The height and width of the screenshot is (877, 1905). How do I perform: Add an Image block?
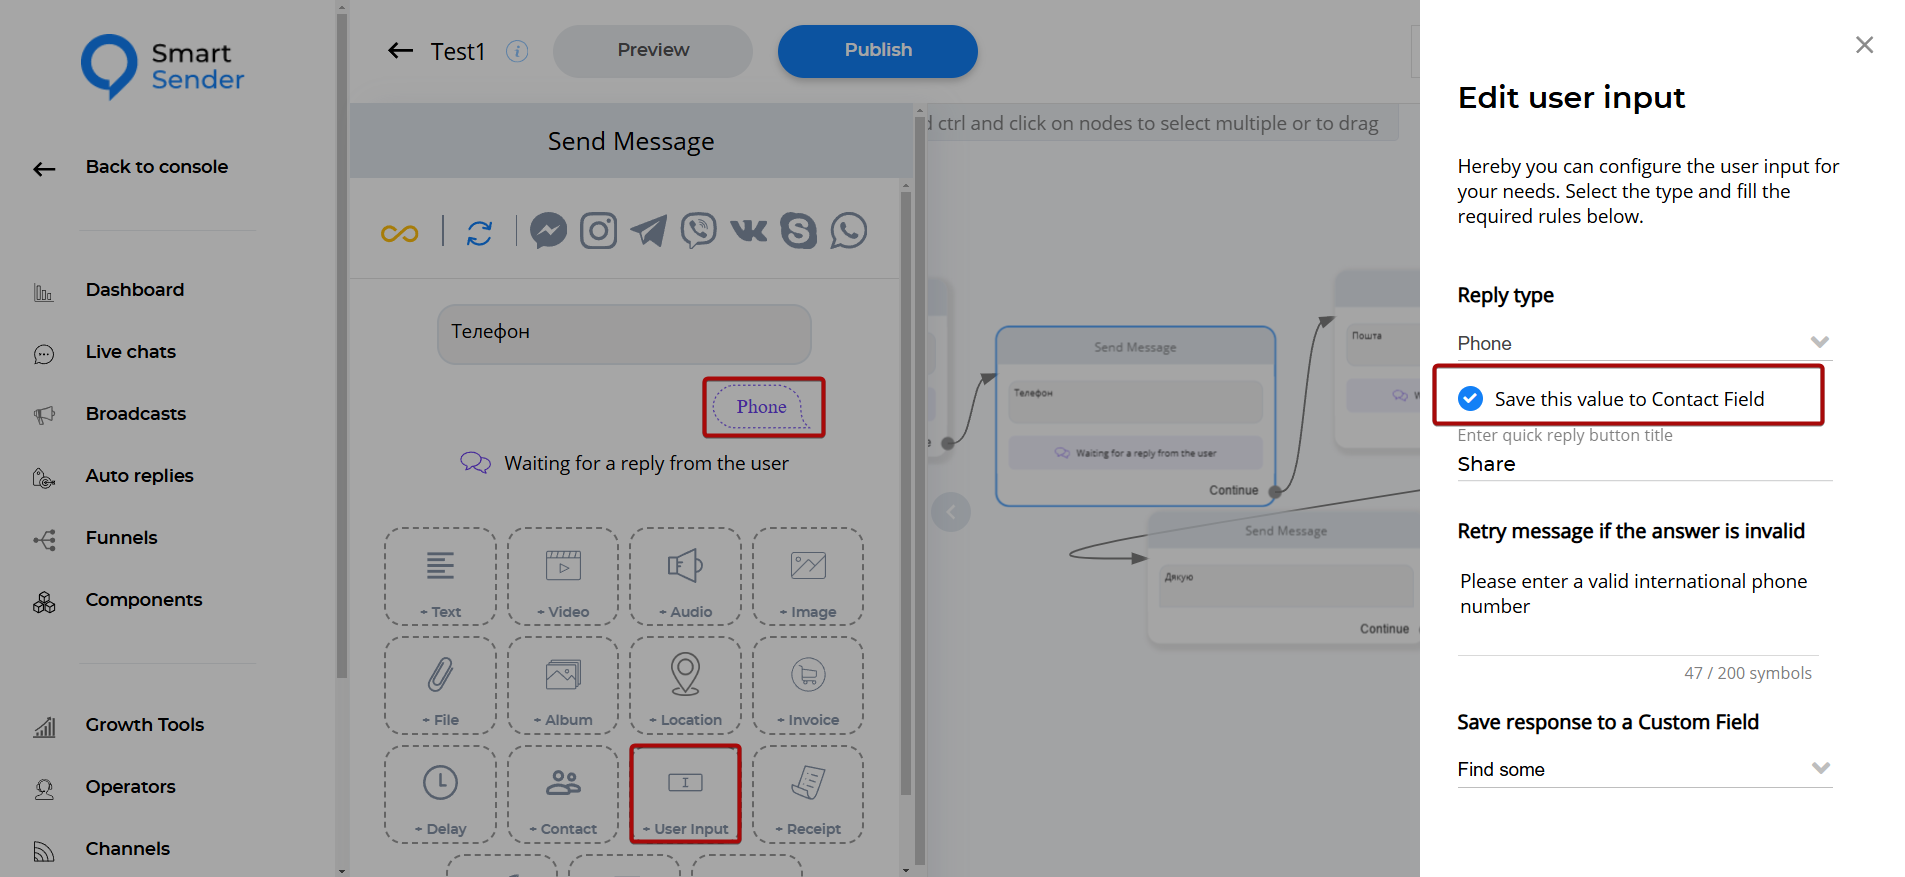tap(808, 577)
